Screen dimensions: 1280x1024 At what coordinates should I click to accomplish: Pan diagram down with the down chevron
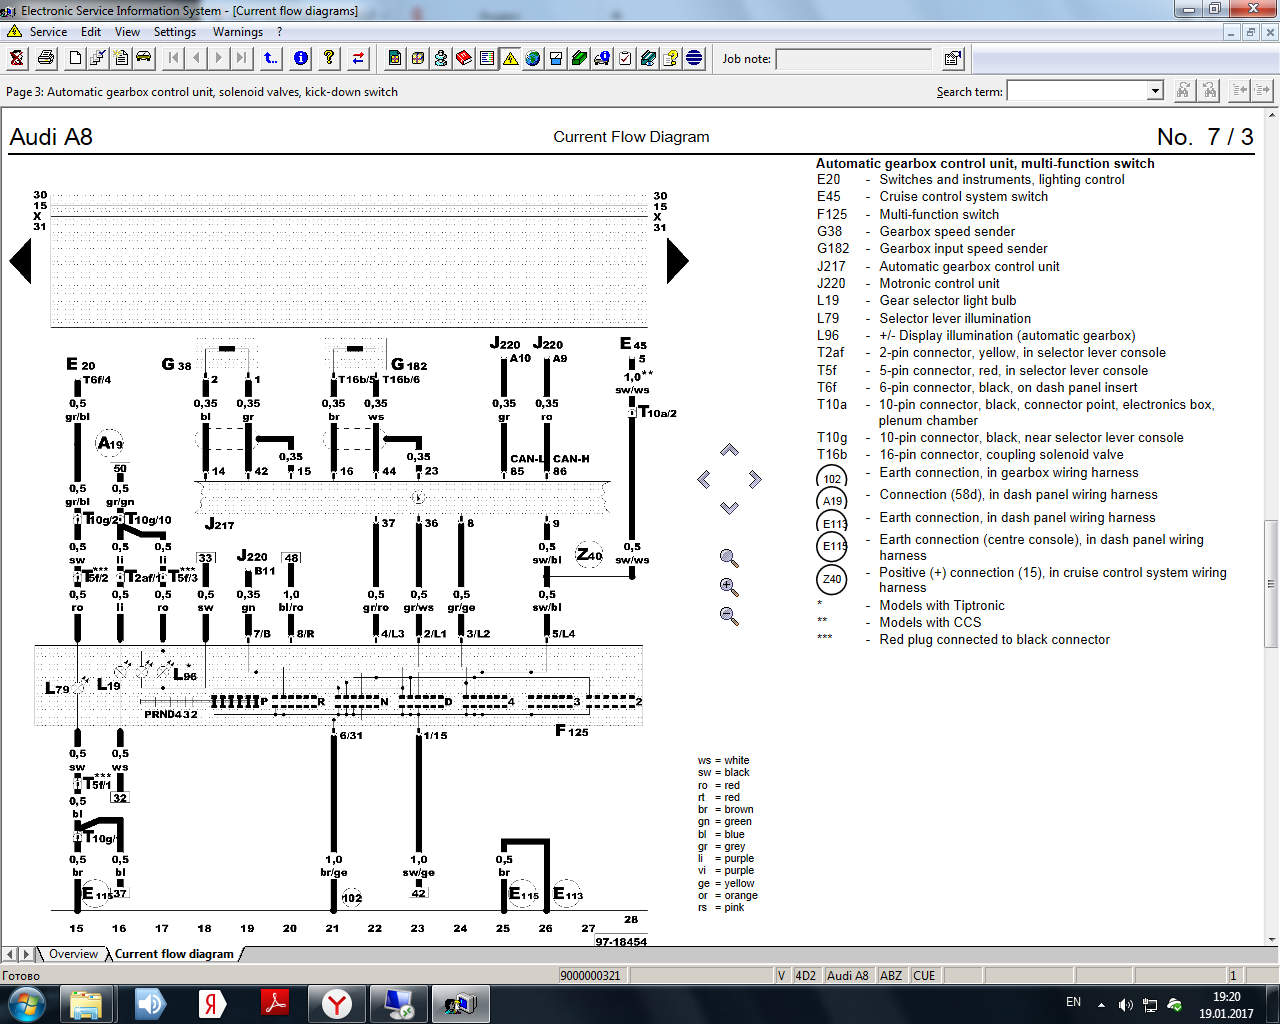point(729,508)
